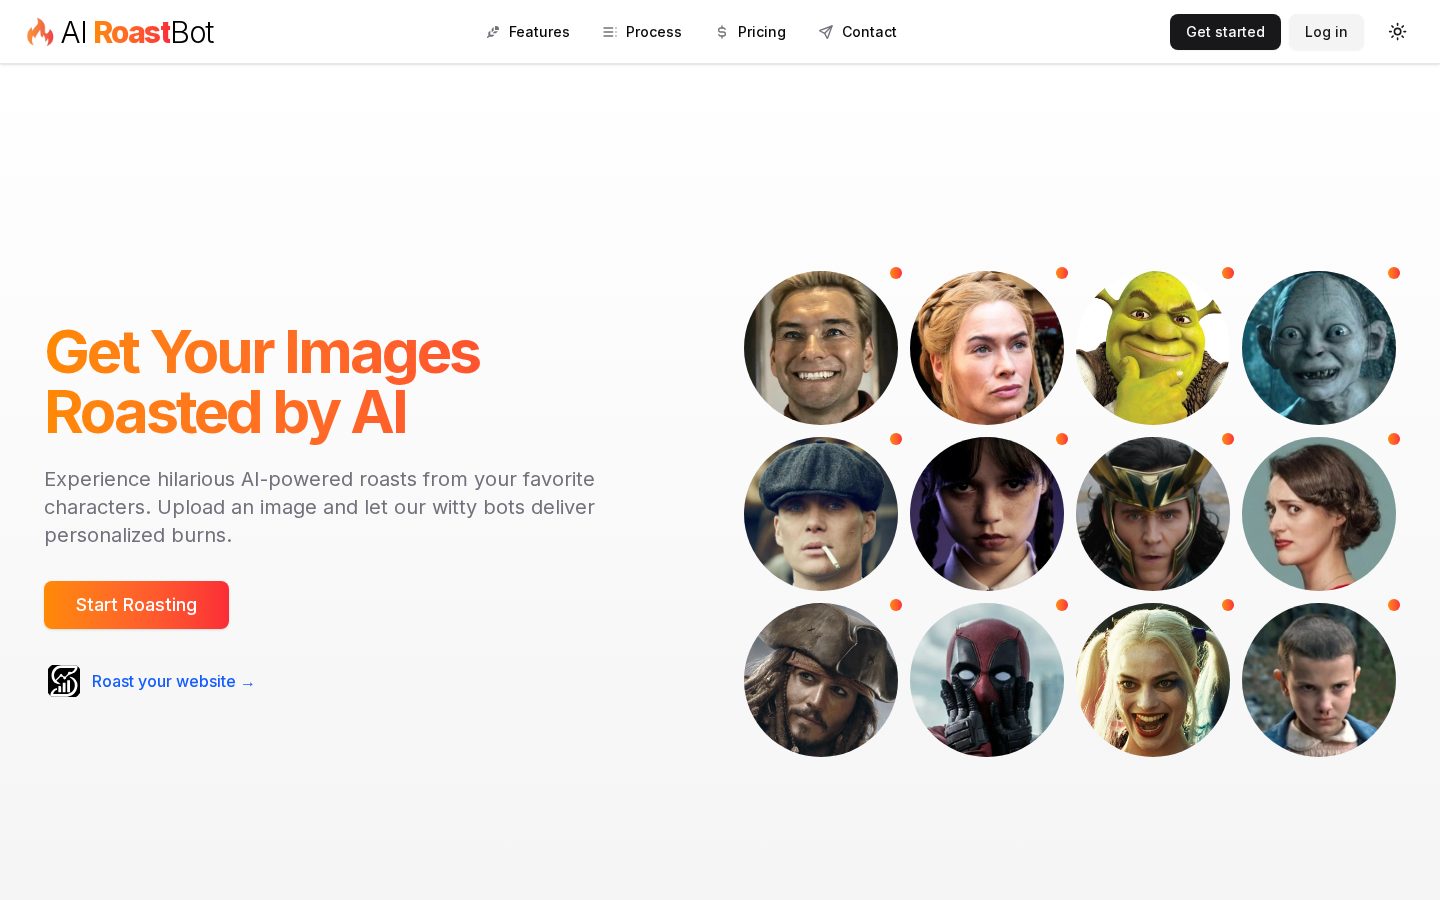Go to the Process section

[642, 32]
